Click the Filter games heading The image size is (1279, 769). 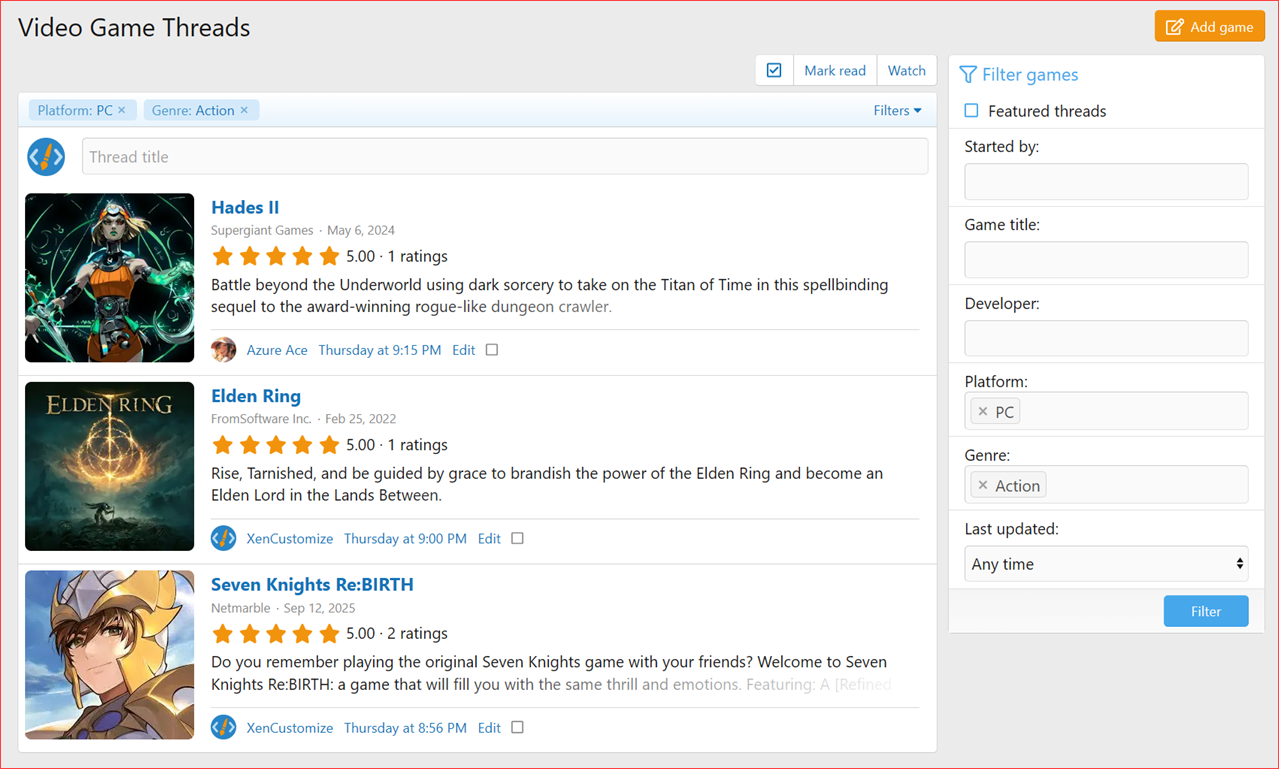[x=1030, y=75]
